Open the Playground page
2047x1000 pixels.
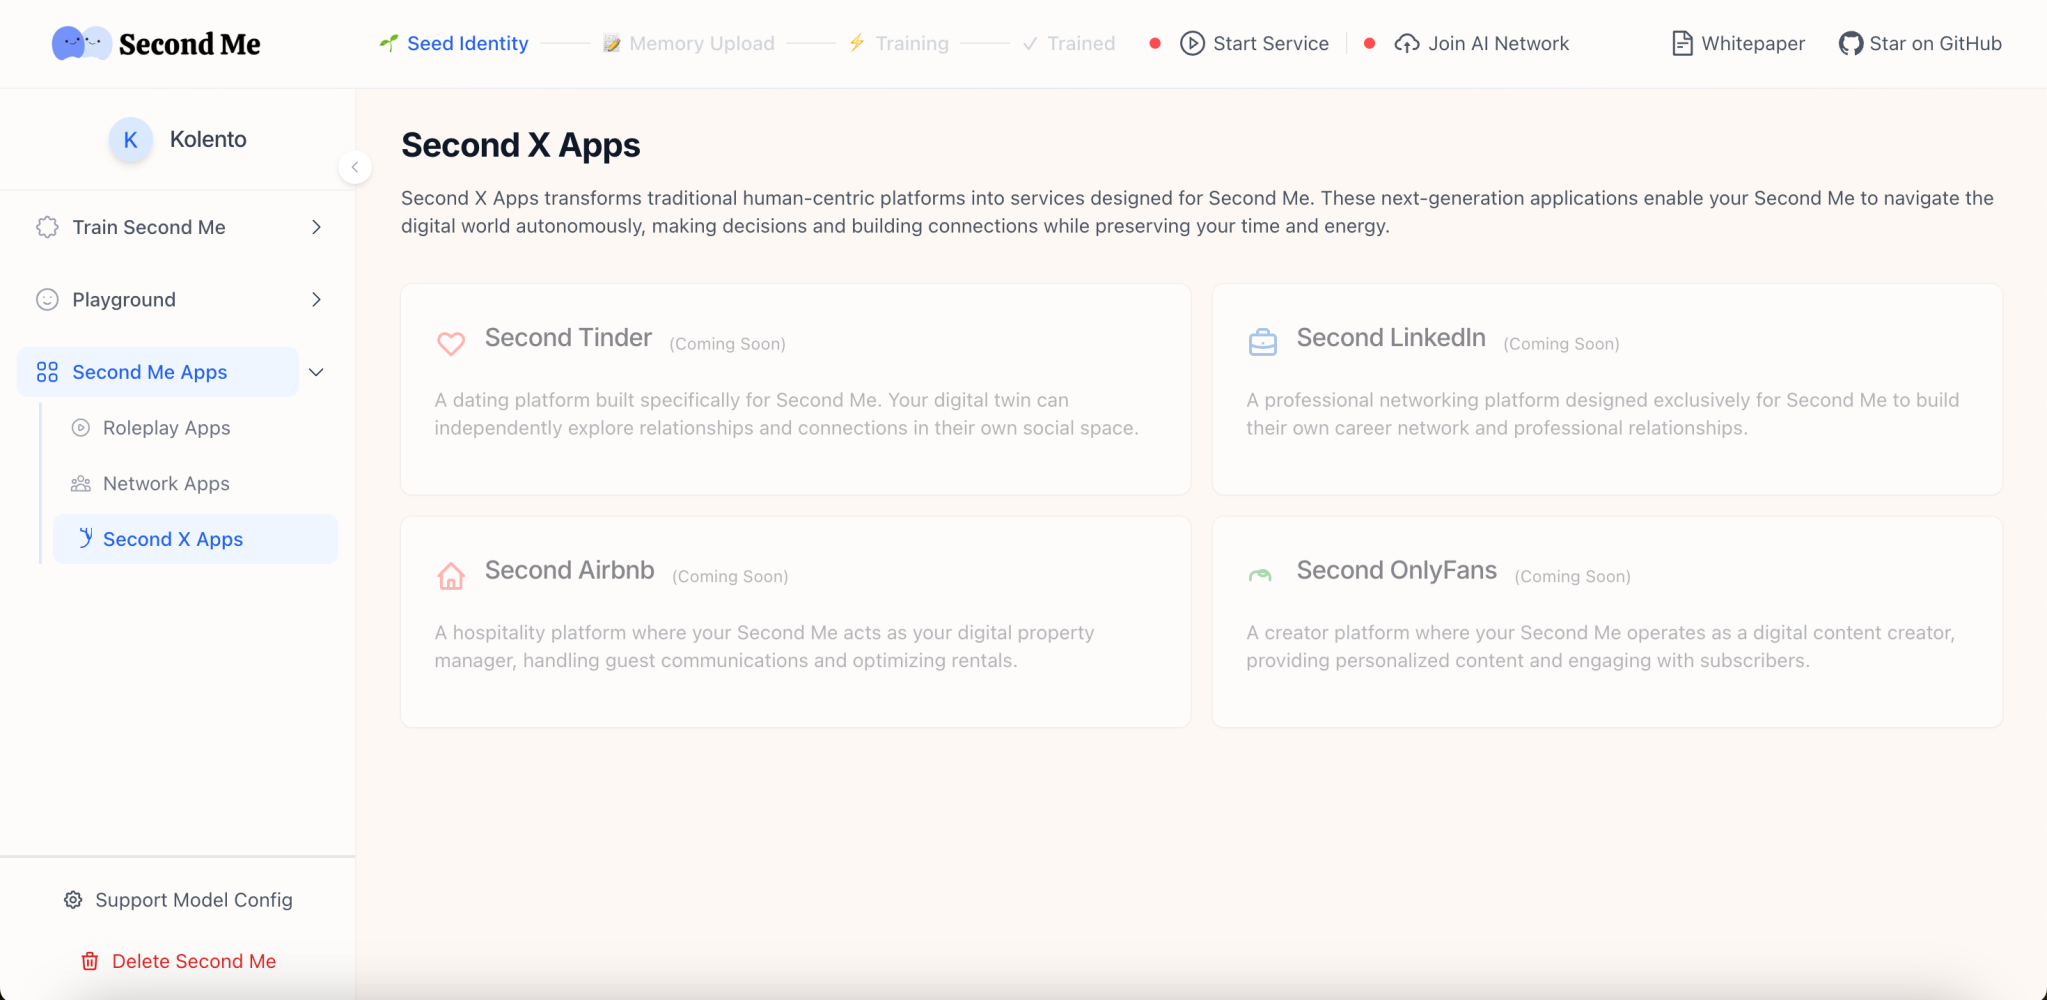tap(123, 299)
